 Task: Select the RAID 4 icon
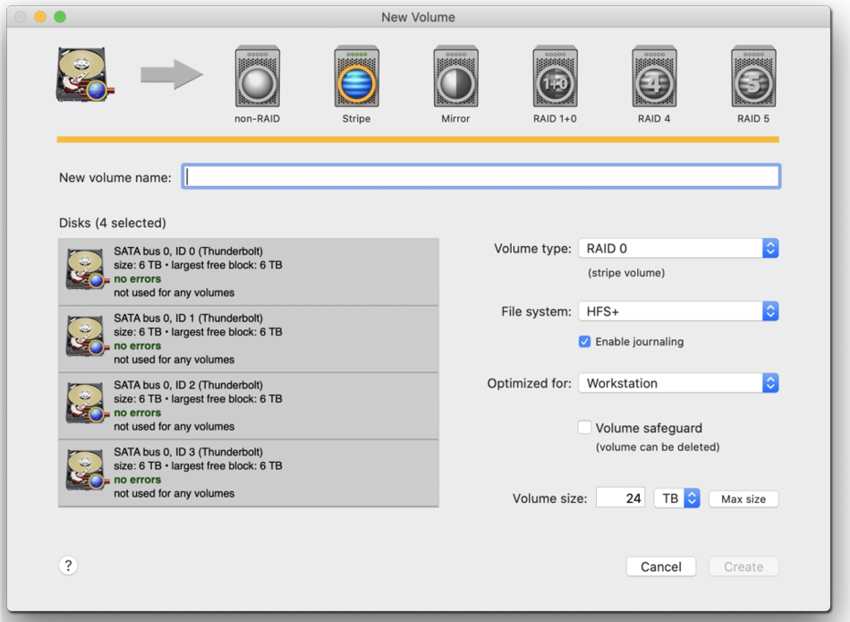pos(653,78)
